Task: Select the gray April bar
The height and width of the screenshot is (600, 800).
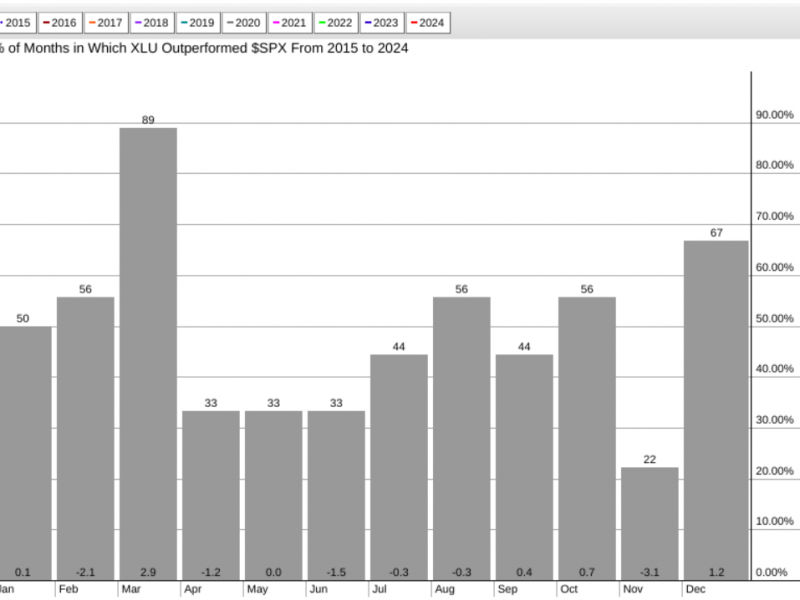Action: 211,495
